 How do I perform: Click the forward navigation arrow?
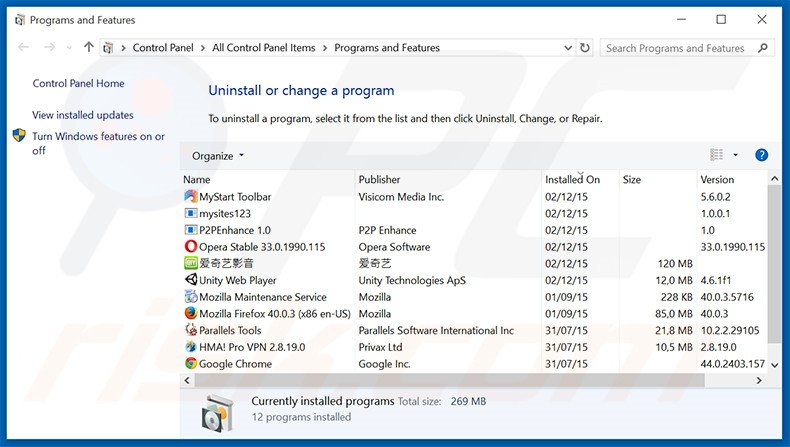[x=49, y=47]
